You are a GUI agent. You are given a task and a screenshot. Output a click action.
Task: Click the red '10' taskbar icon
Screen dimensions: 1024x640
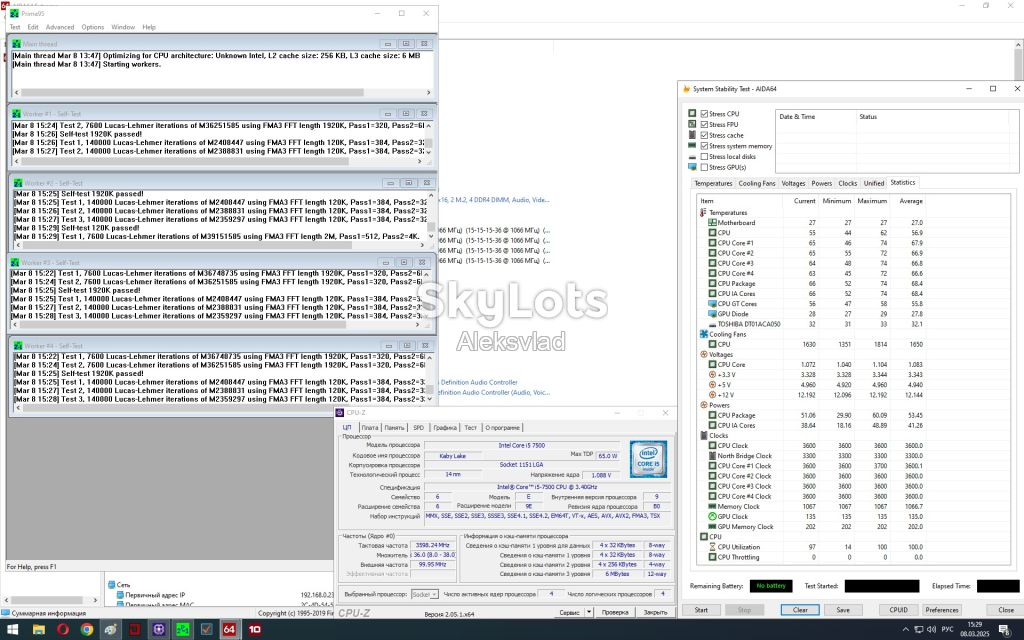click(254, 630)
